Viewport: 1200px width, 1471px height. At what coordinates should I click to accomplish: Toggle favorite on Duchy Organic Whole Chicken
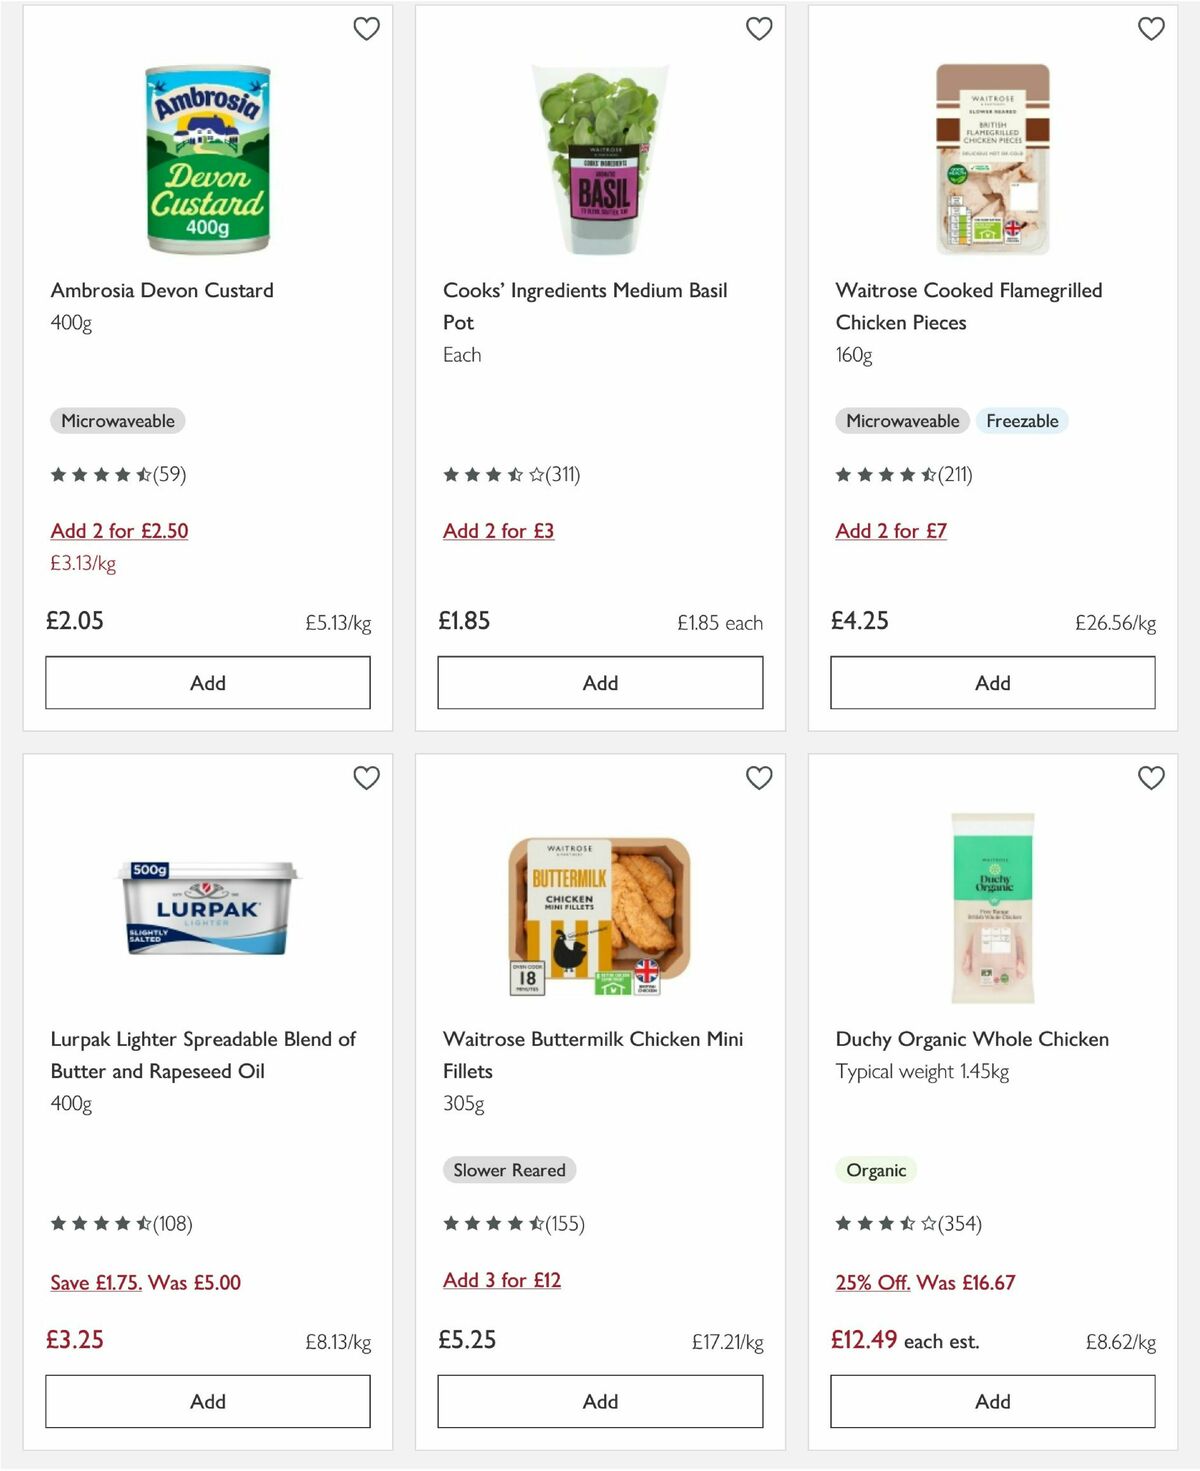(x=1152, y=777)
